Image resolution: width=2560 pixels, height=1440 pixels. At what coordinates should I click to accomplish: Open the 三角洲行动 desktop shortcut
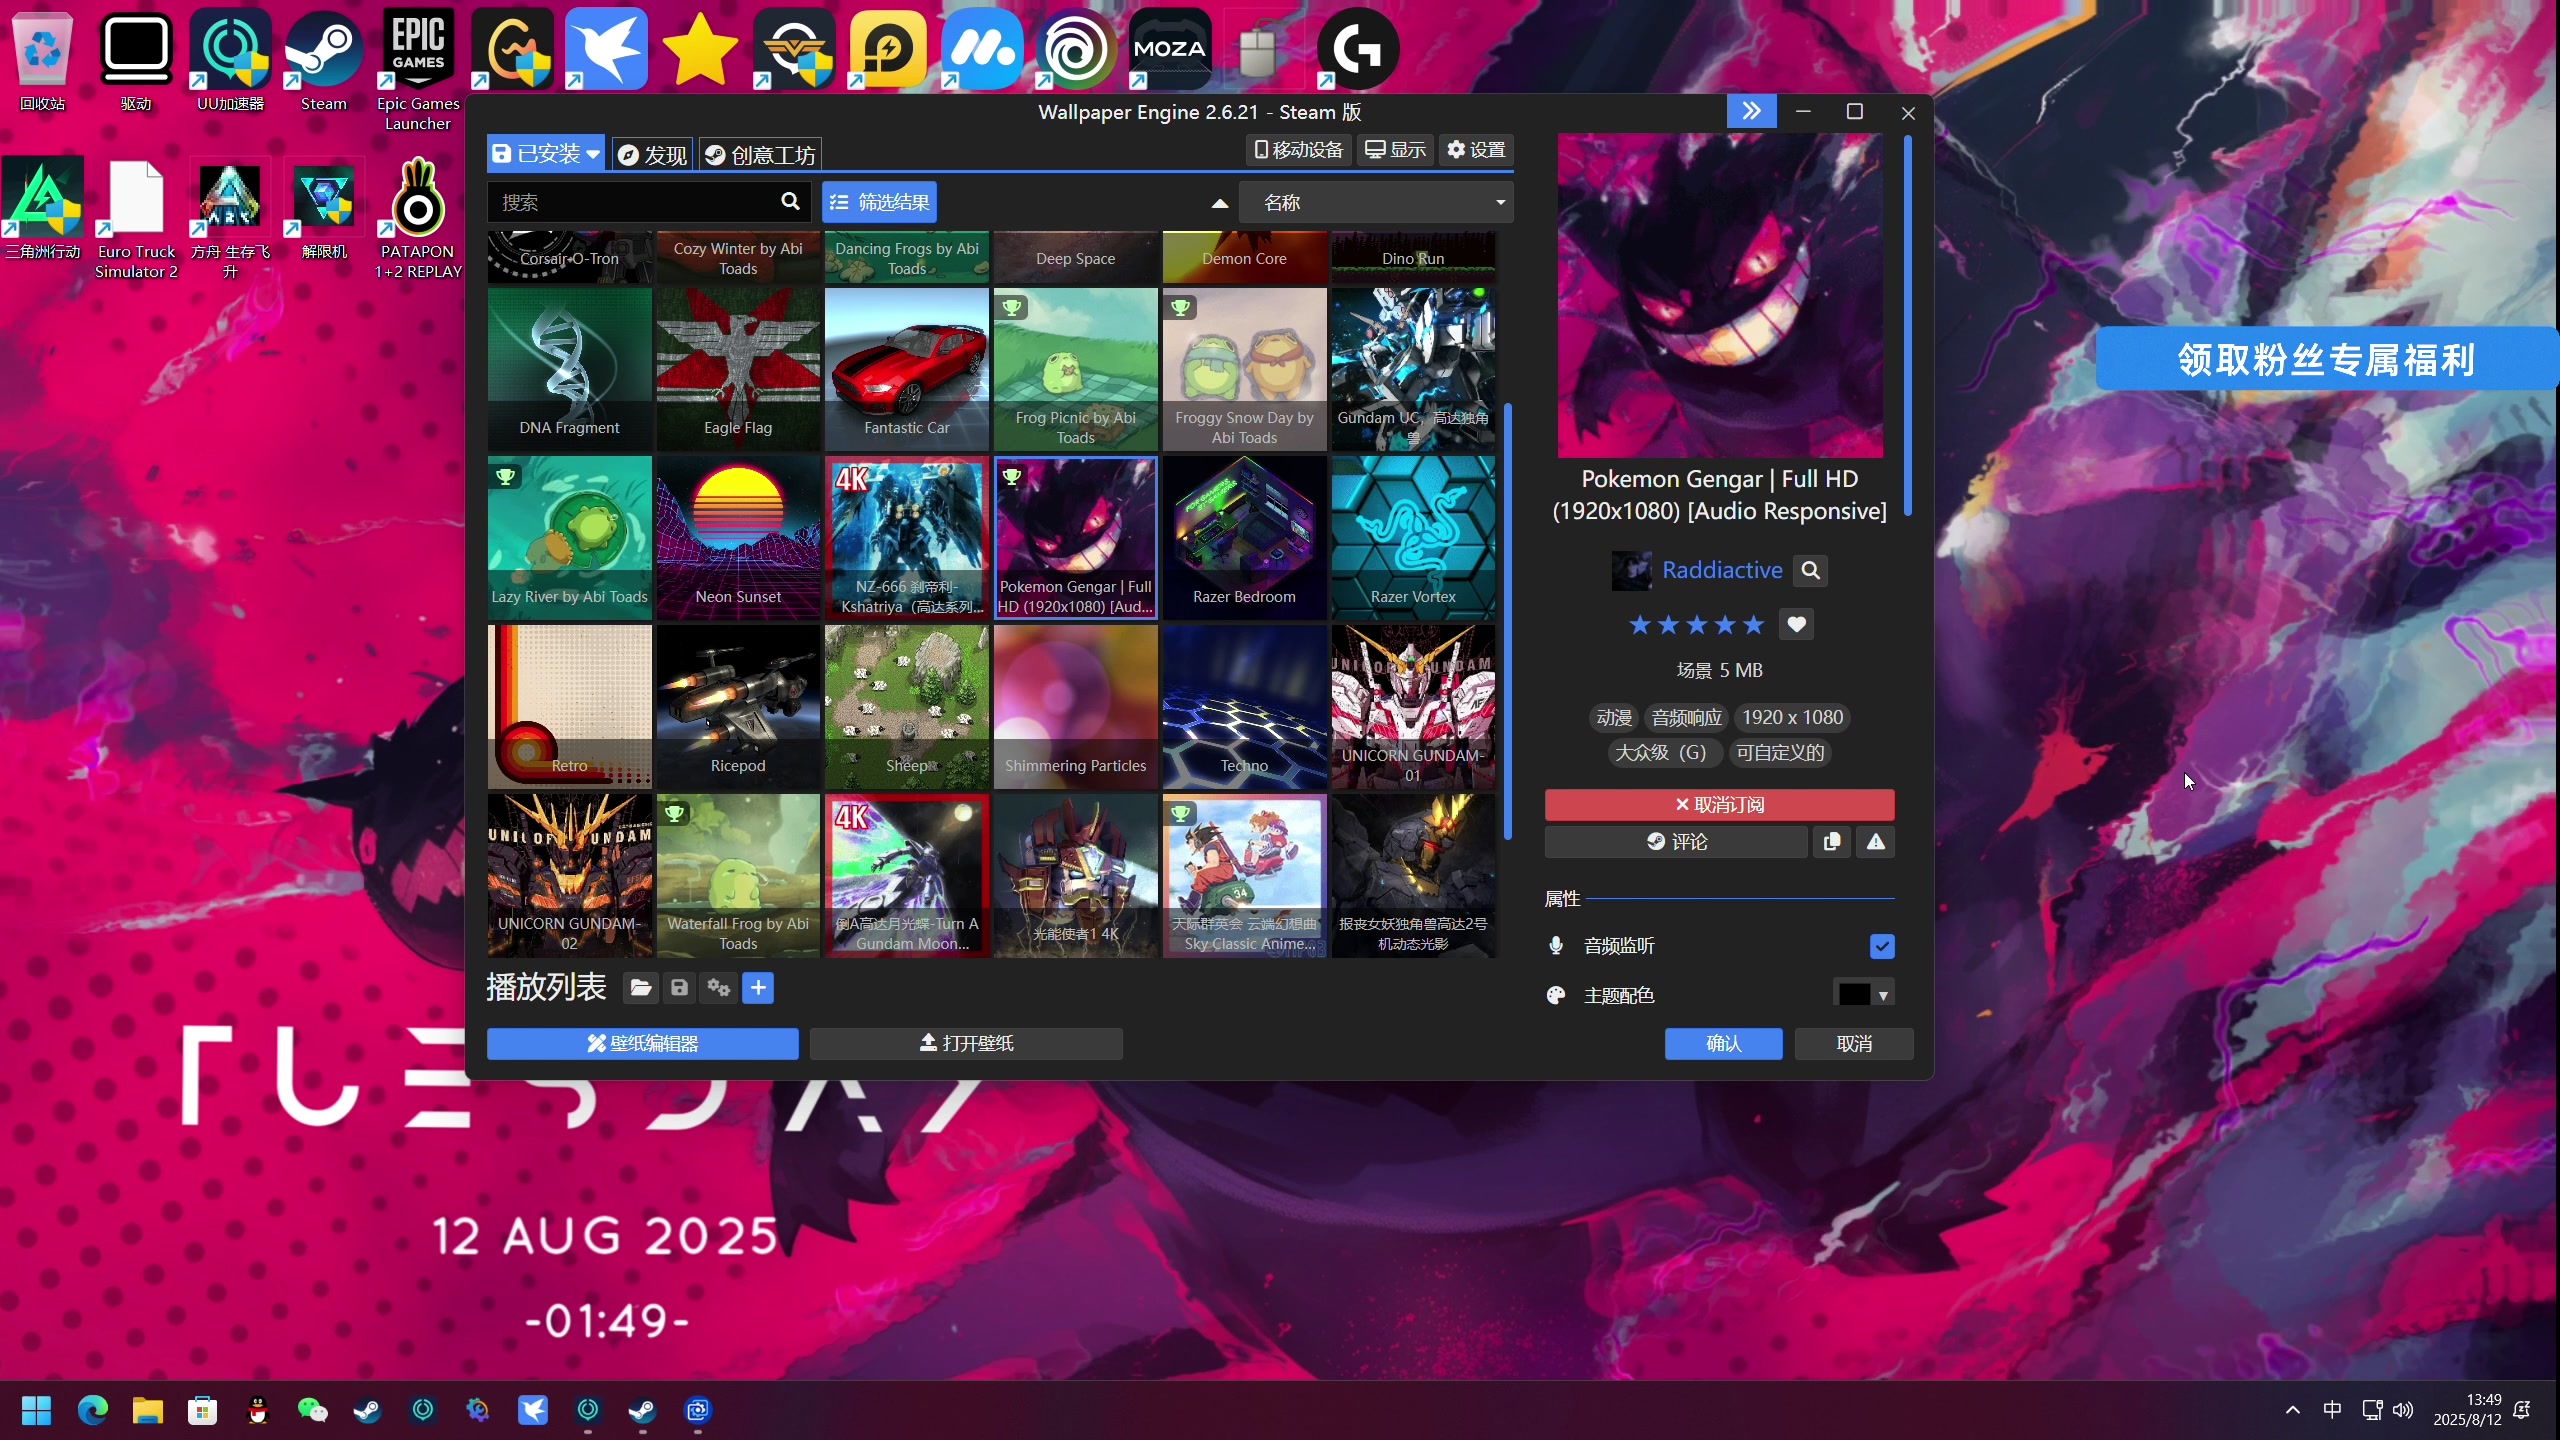[42, 208]
